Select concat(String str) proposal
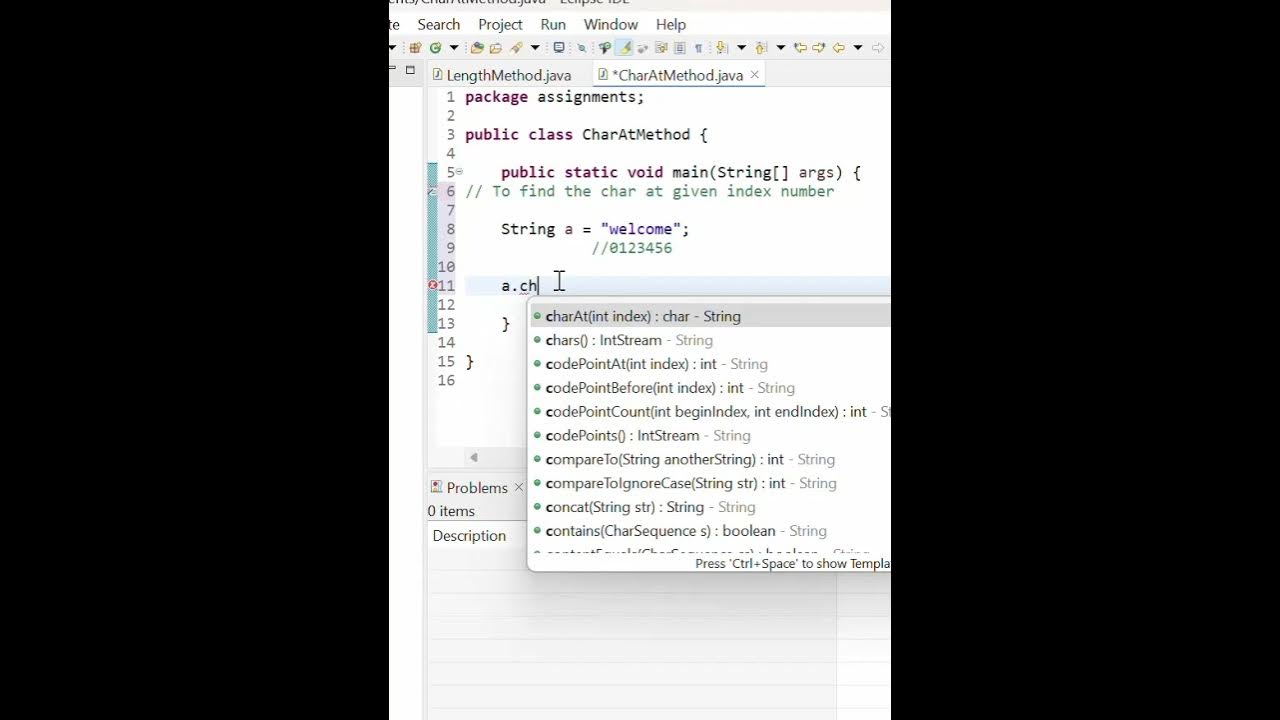The image size is (1280, 720). pos(710,507)
